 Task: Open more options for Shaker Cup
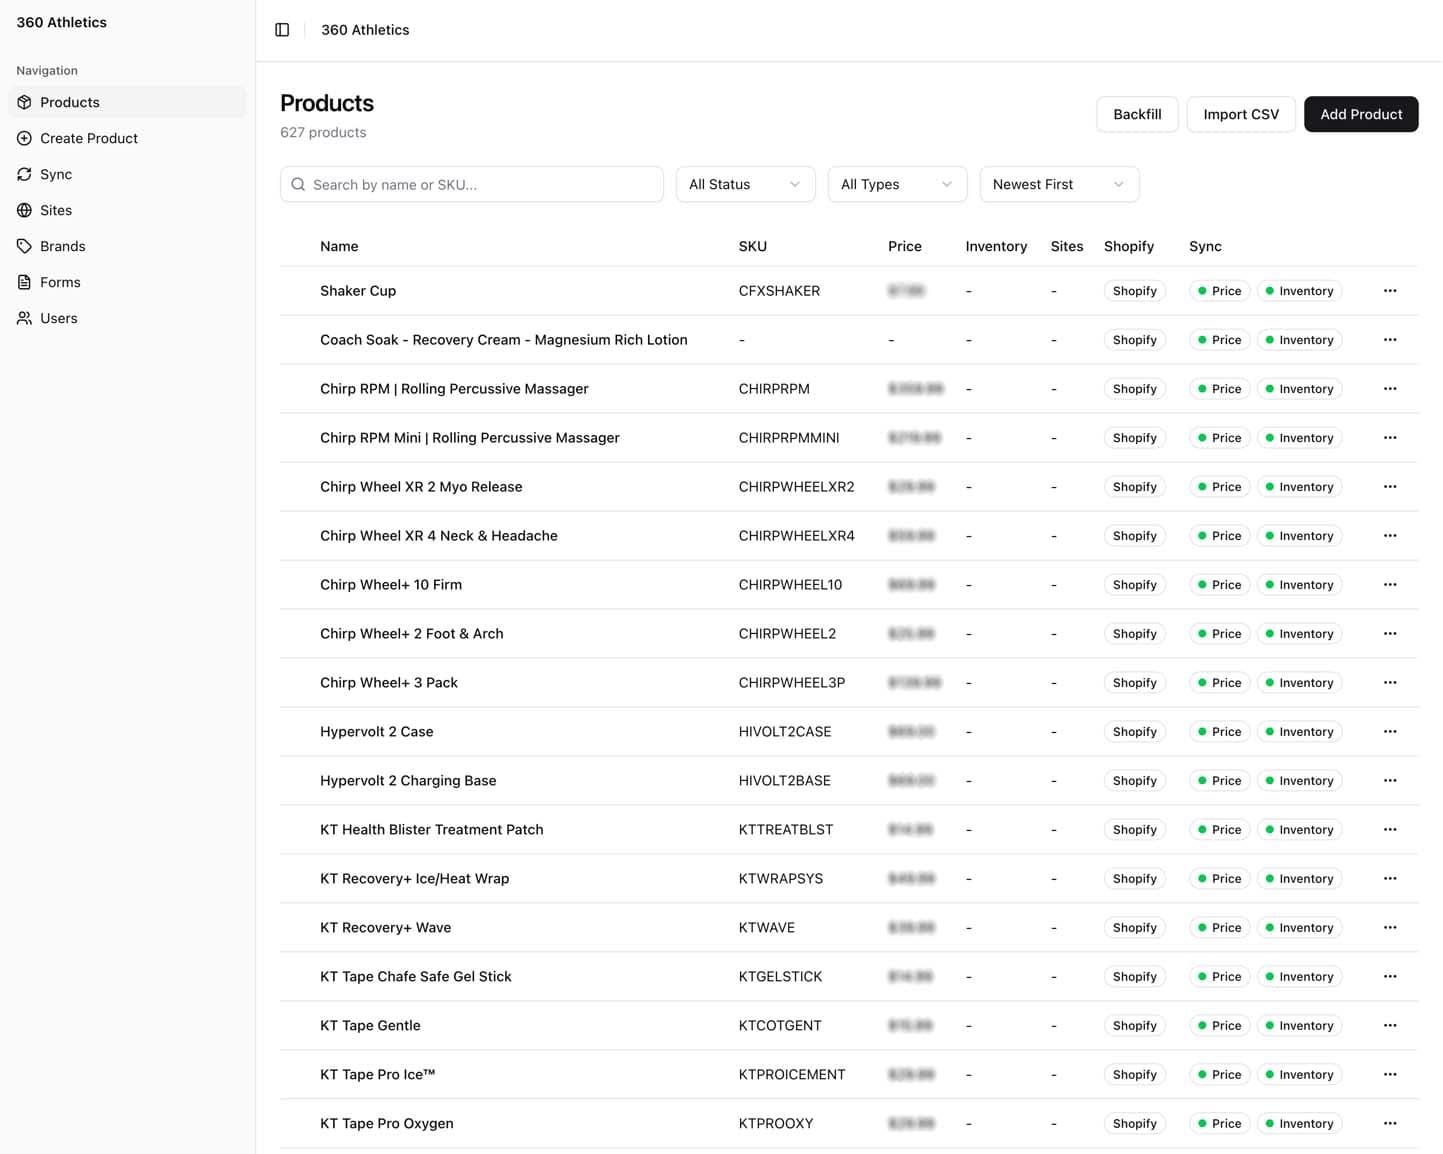(x=1390, y=291)
